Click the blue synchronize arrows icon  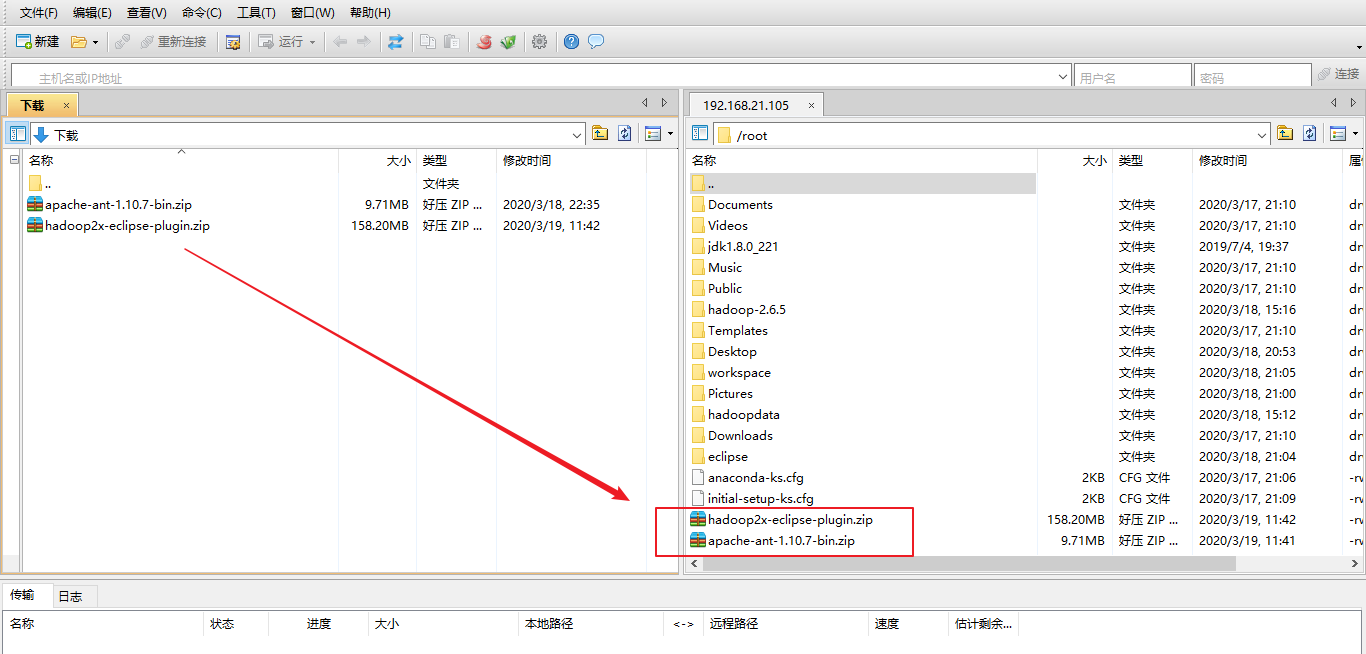pyautogui.click(x=396, y=42)
